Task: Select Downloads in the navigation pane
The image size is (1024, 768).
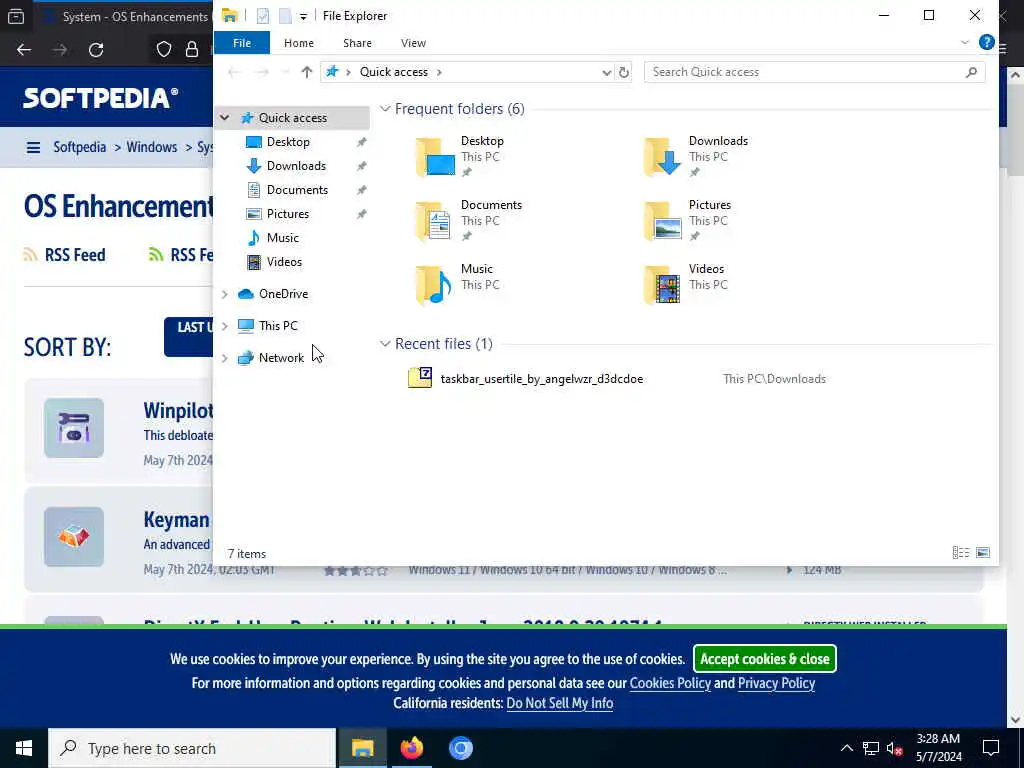Action: [x=296, y=166]
